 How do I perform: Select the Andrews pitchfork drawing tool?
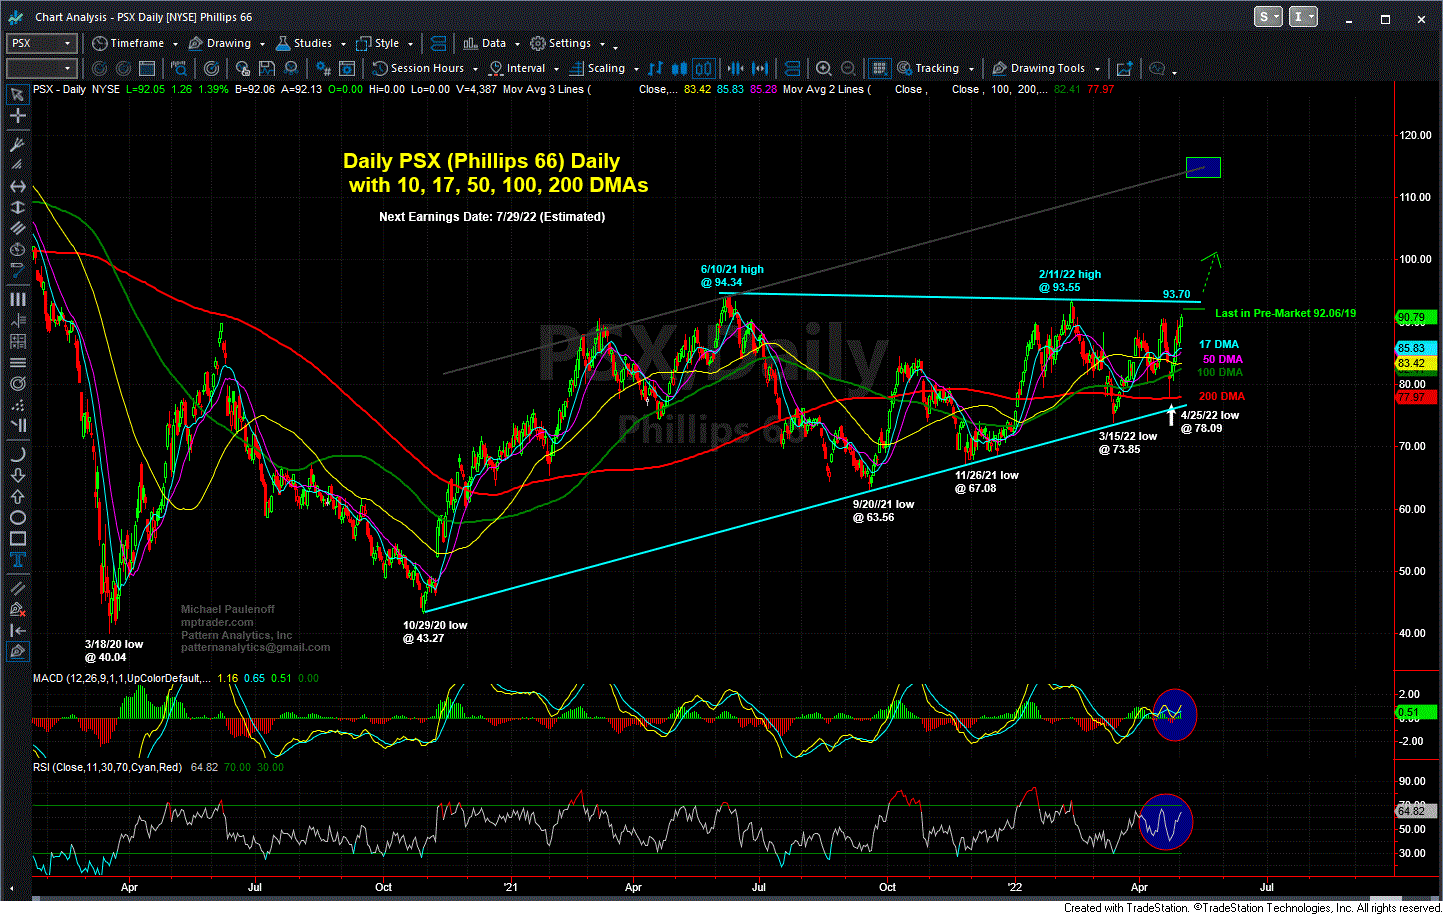point(17,145)
